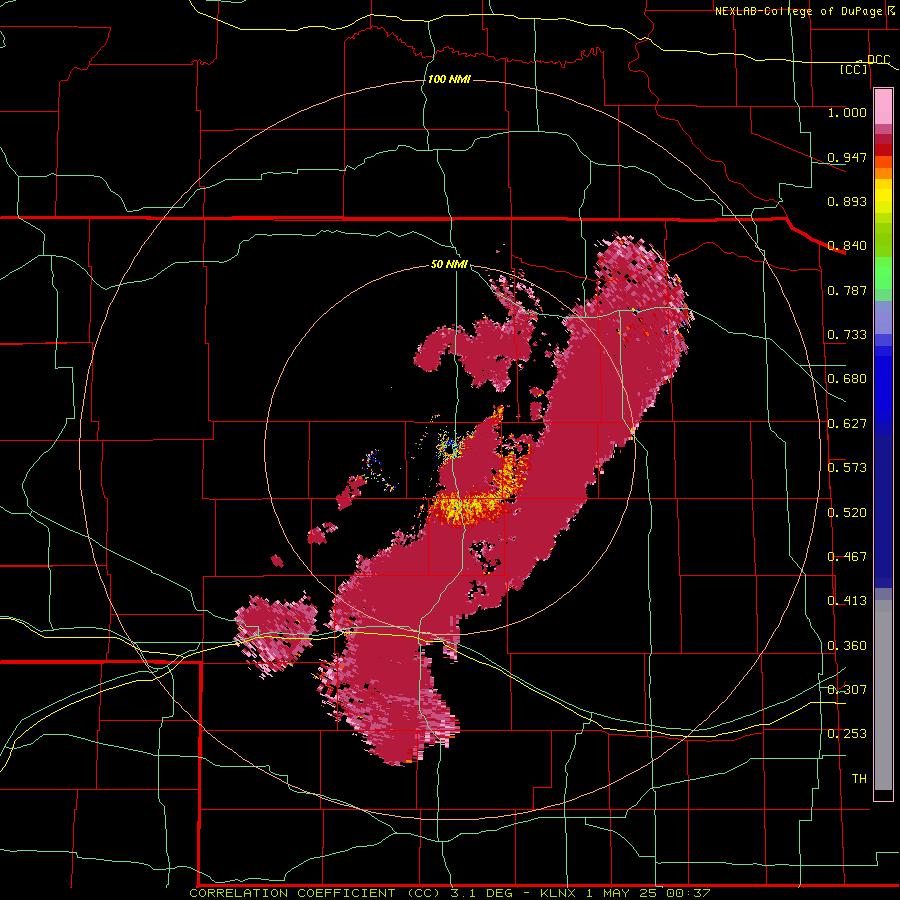Click the 100 NMI range ring label

[449, 79]
